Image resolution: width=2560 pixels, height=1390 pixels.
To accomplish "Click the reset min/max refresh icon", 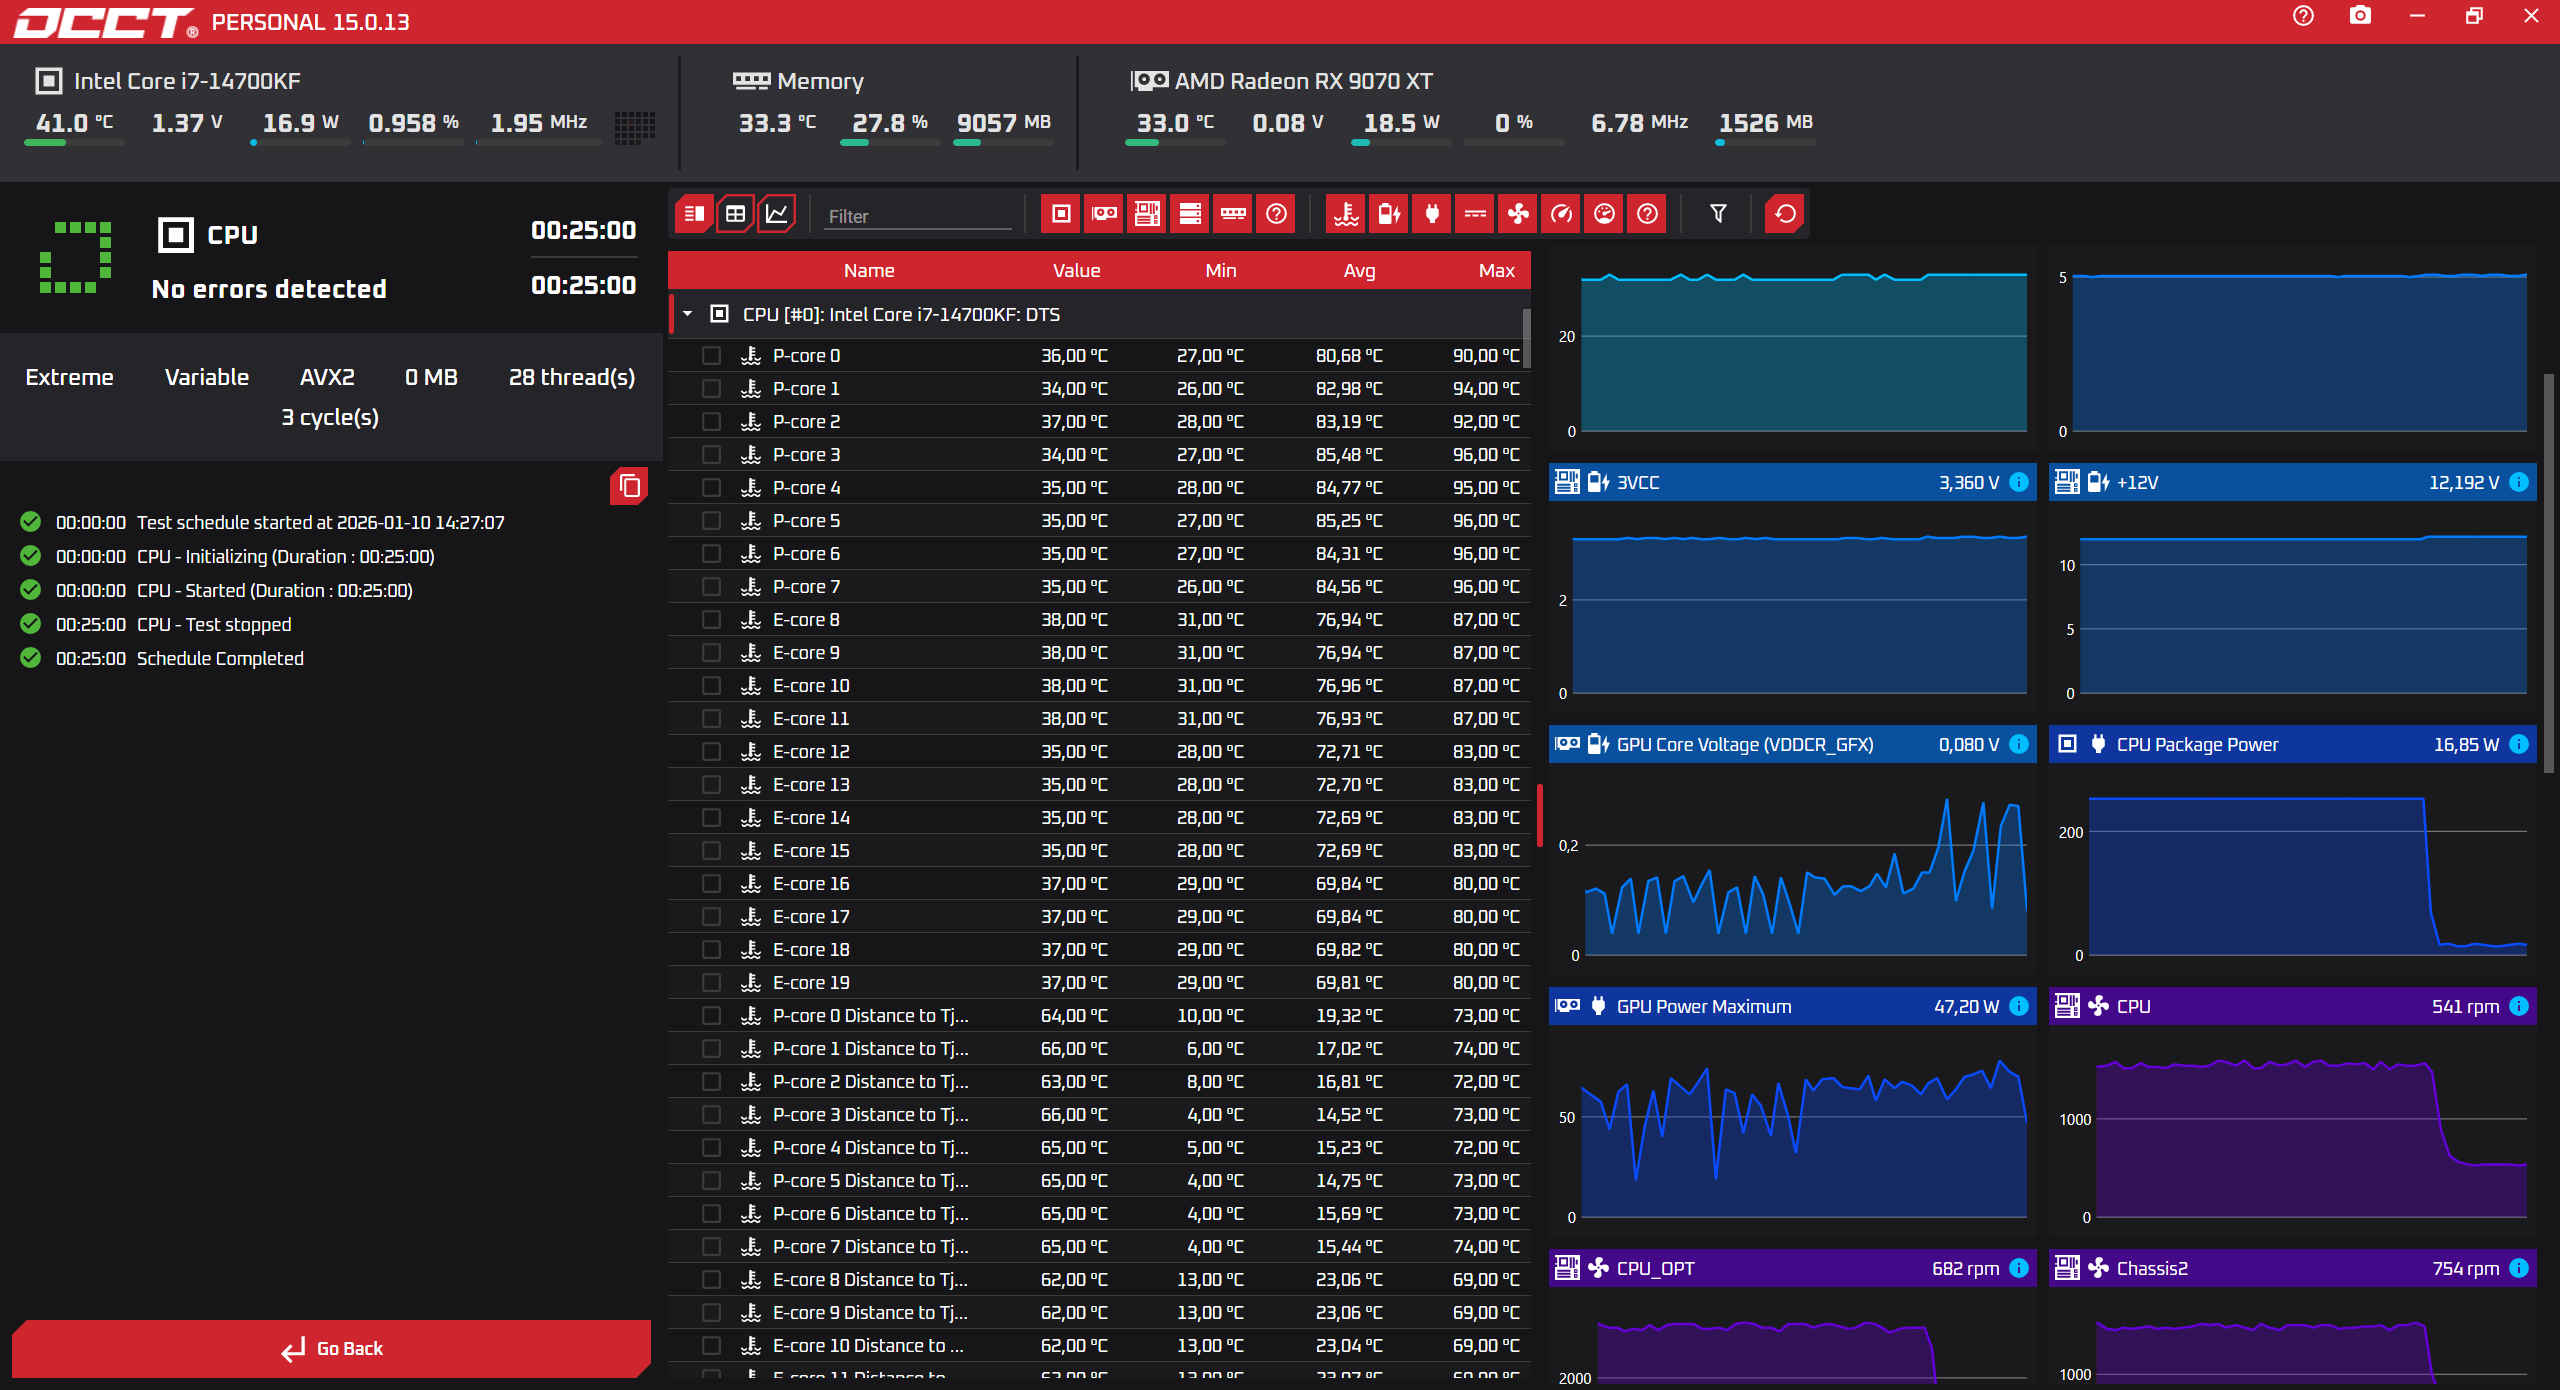I will point(1785,214).
